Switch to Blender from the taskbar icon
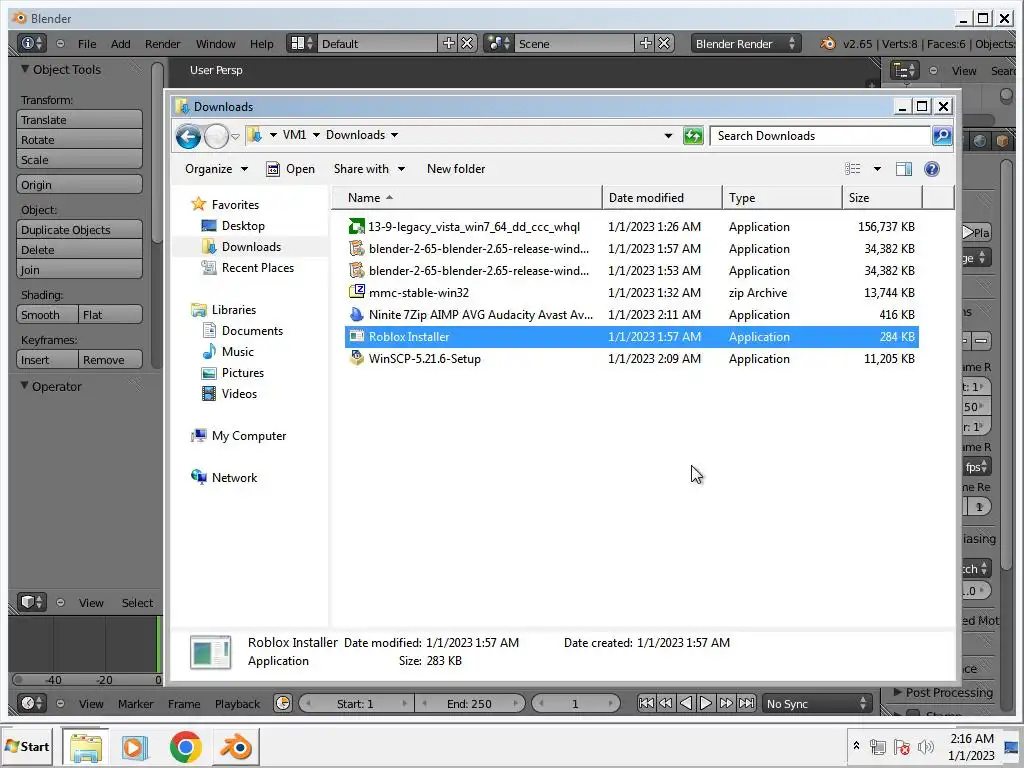Viewport: 1024px width, 768px height. 236,746
